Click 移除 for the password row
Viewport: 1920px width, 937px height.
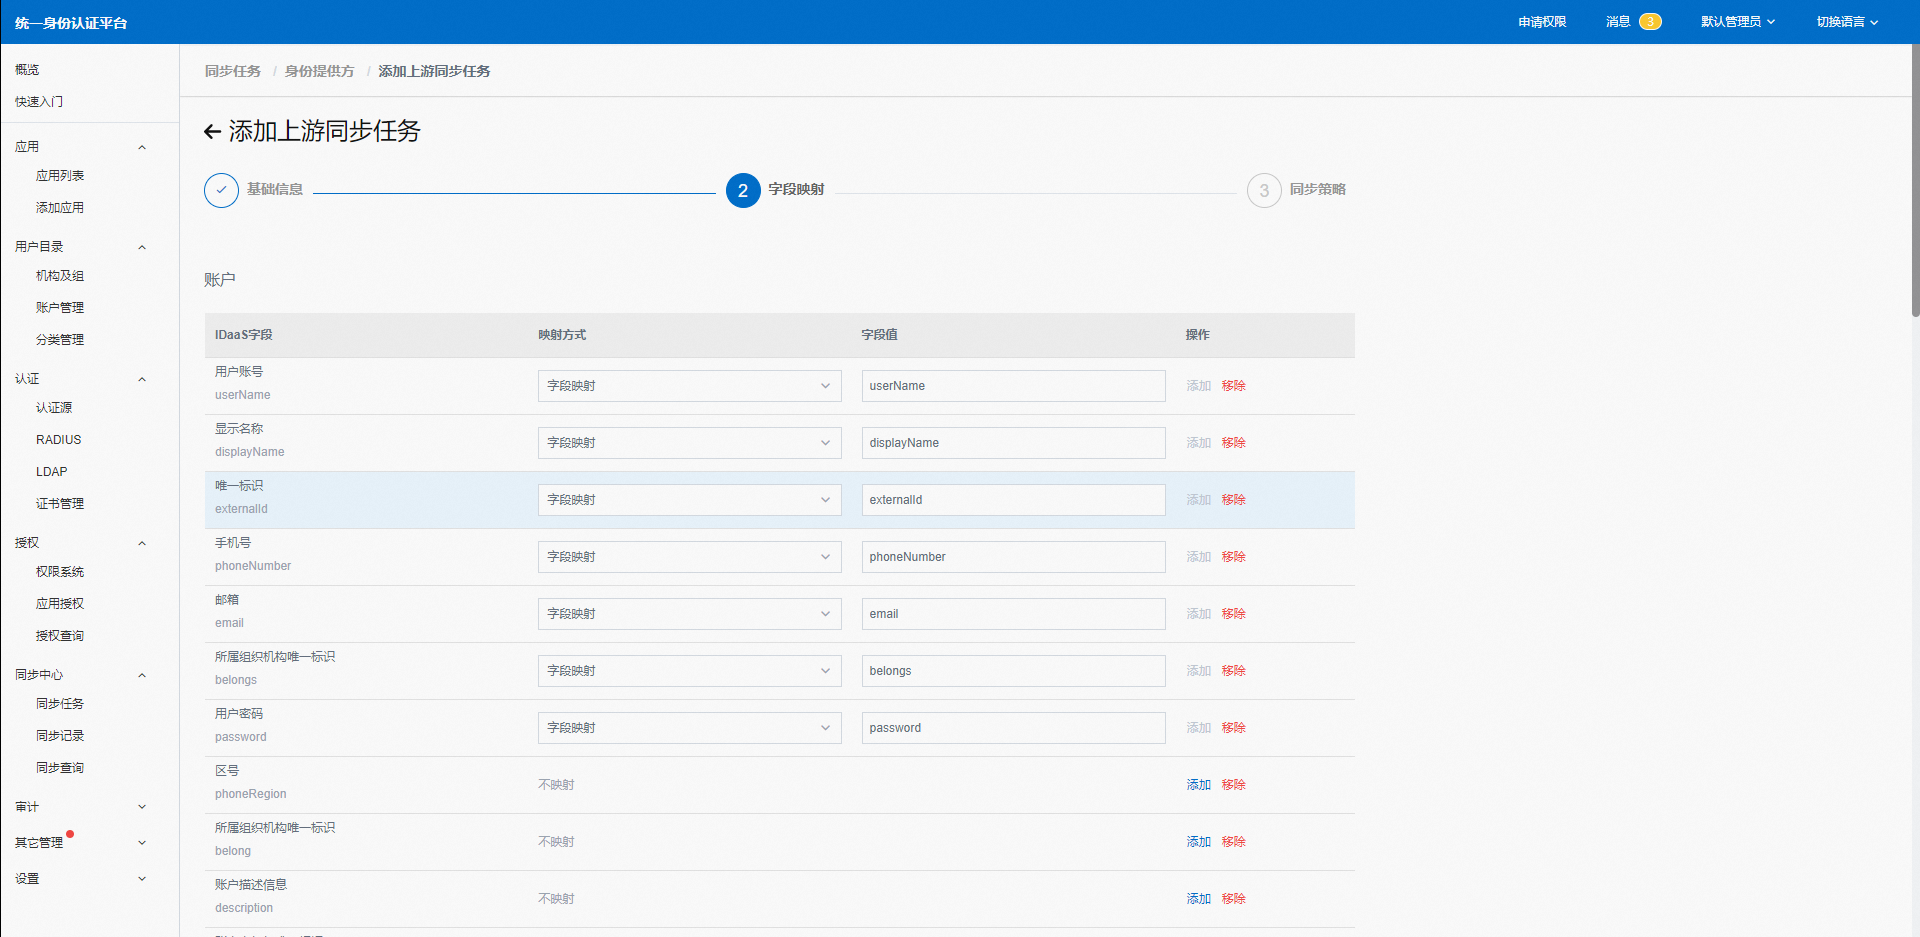[1233, 728]
